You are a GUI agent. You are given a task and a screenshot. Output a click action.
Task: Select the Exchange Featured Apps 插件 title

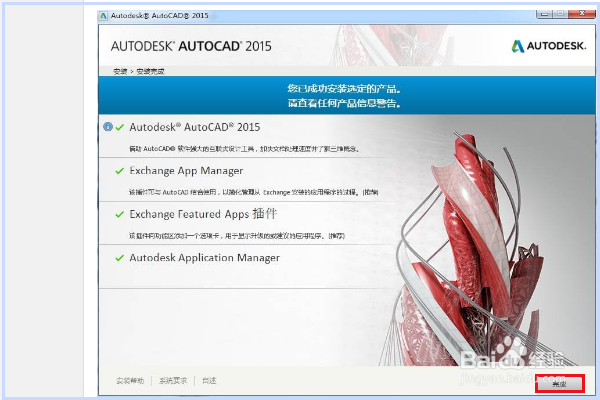click(x=203, y=214)
